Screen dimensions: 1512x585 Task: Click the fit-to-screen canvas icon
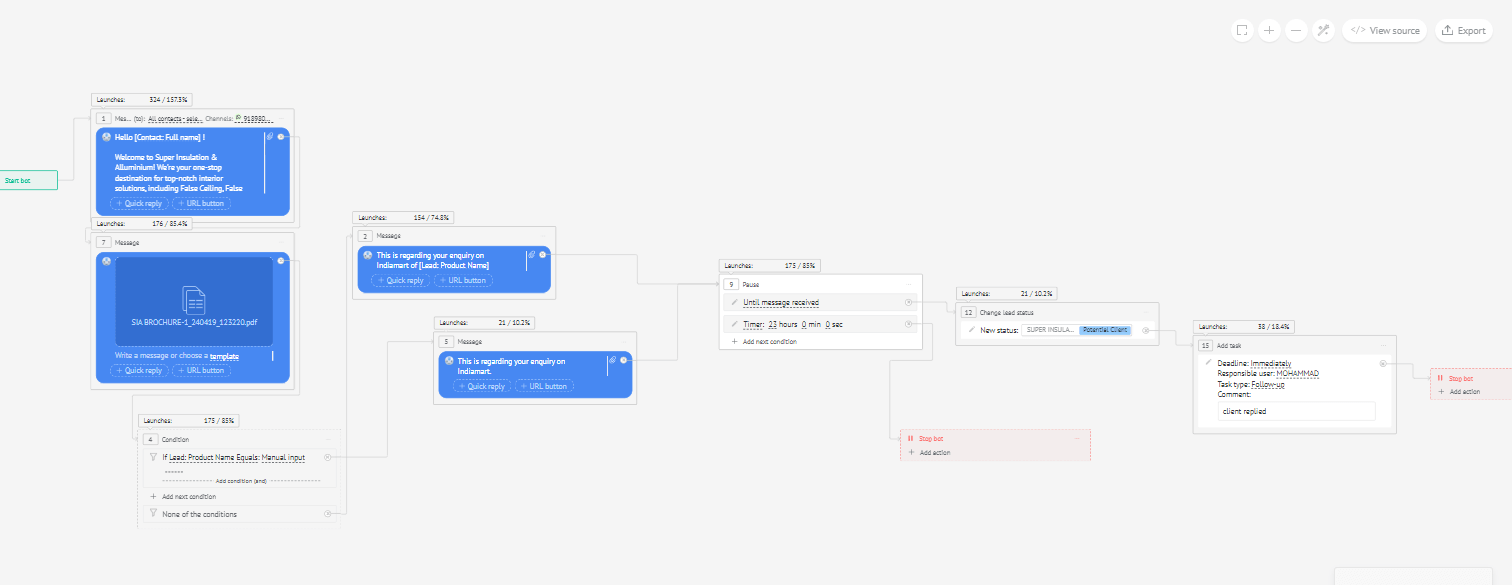(x=1242, y=30)
